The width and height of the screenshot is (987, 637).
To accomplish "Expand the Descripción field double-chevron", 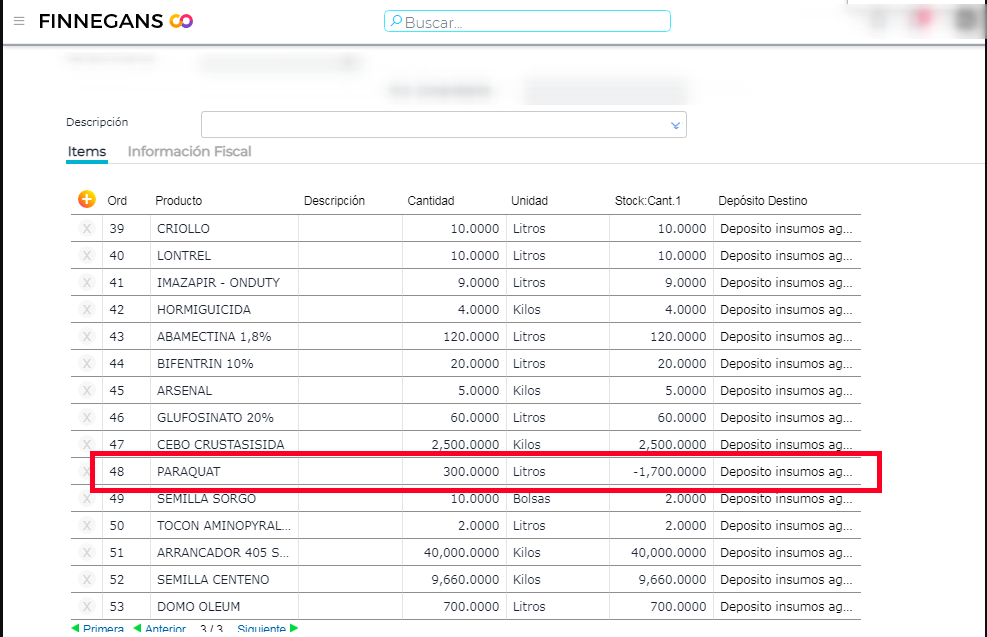I will [675, 125].
